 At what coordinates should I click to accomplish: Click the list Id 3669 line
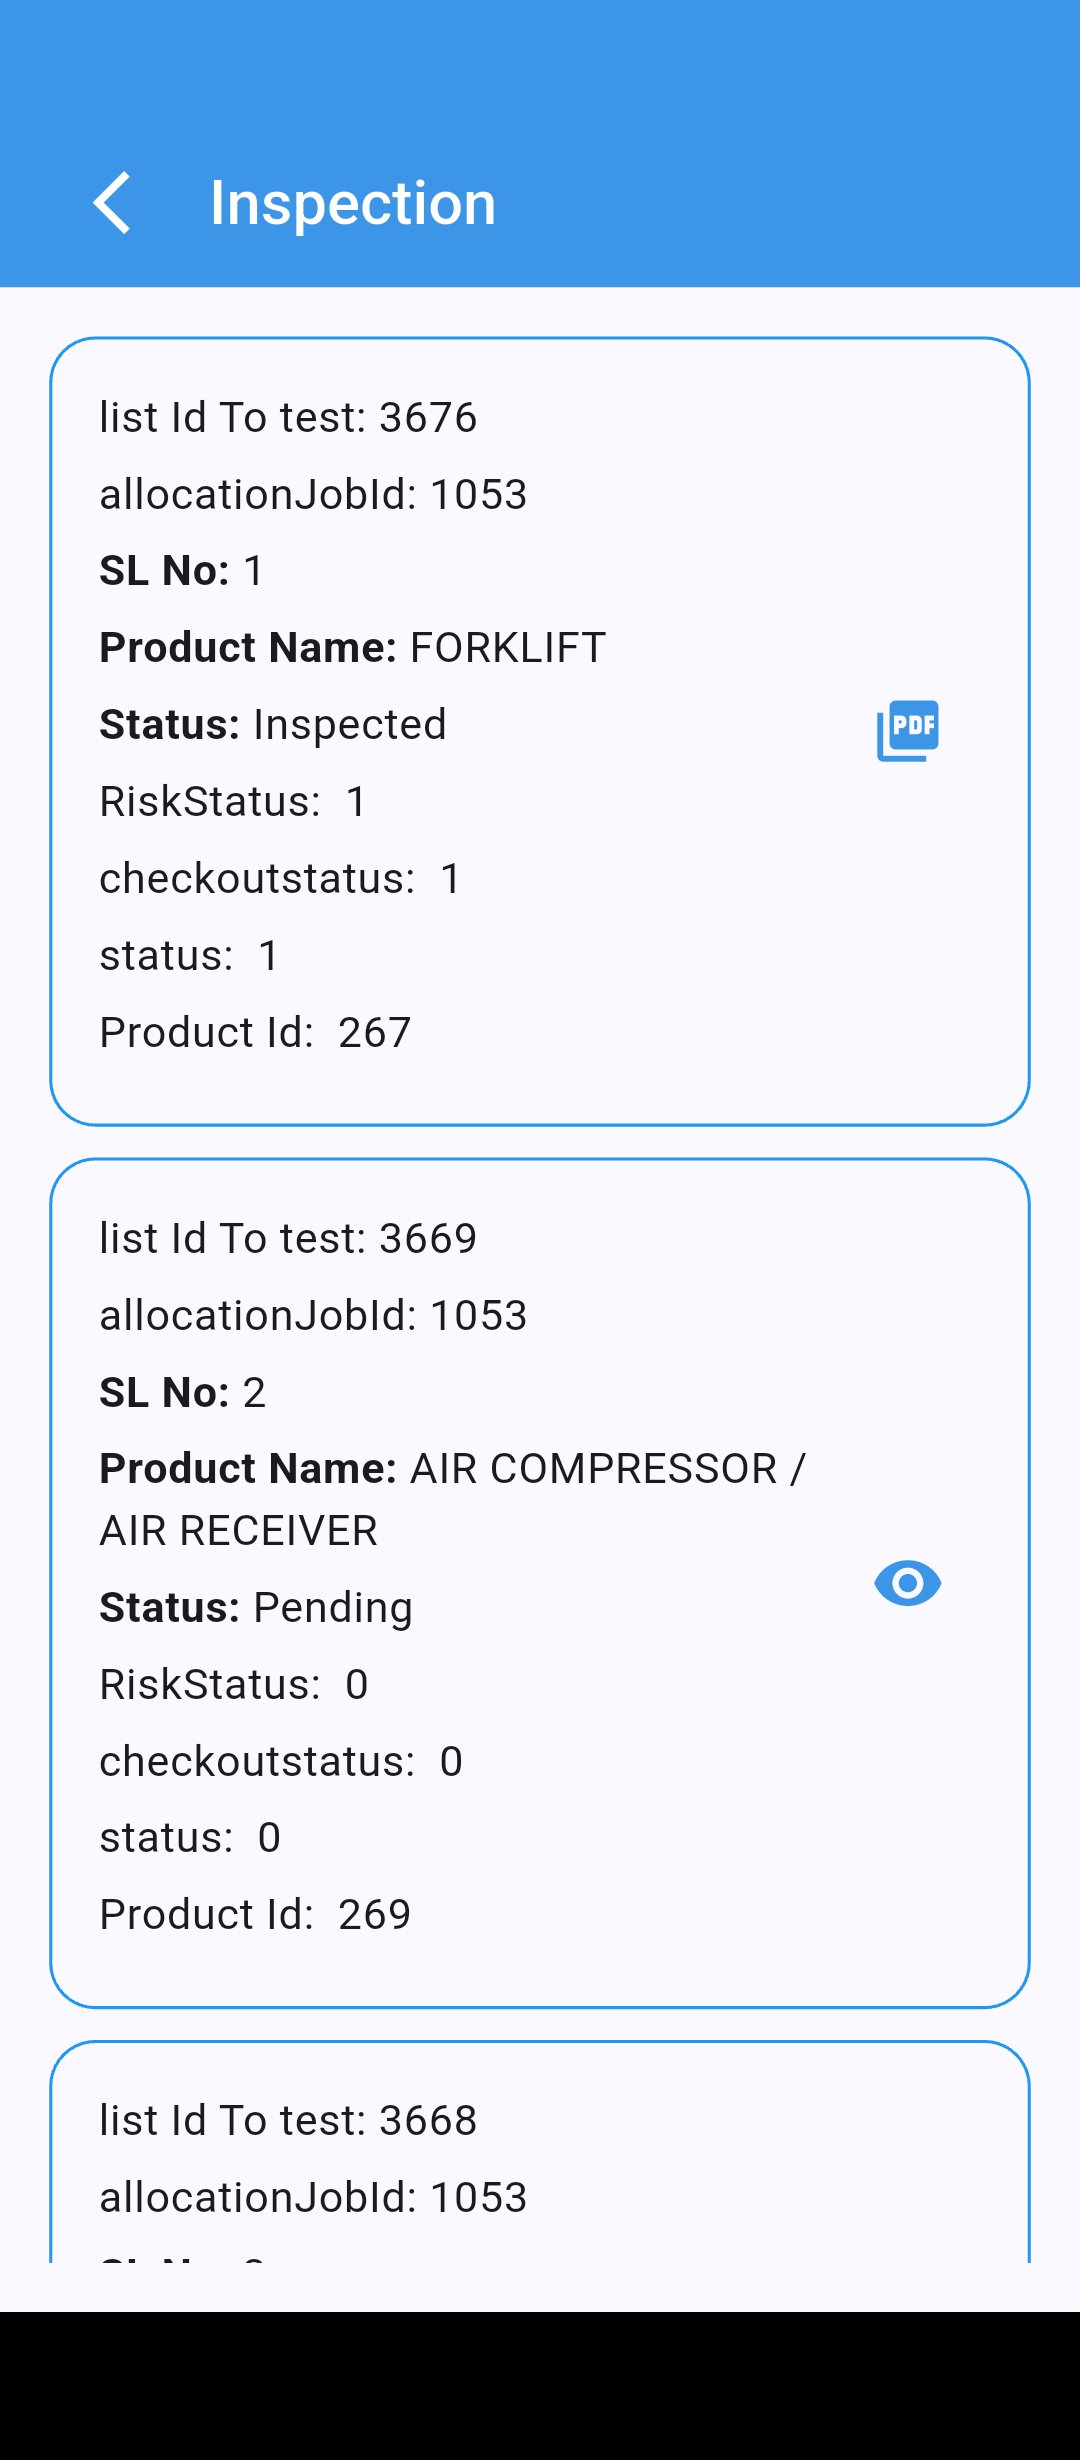(288, 1239)
